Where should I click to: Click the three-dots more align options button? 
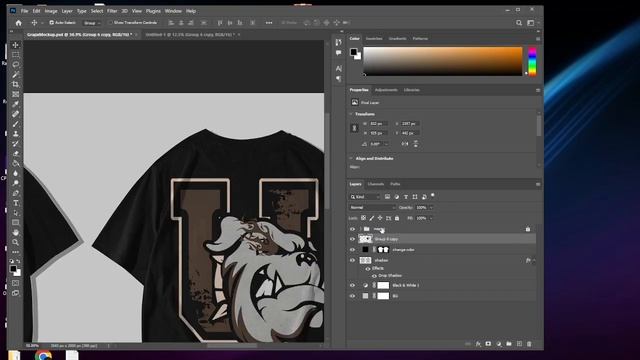click(x=269, y=23)
